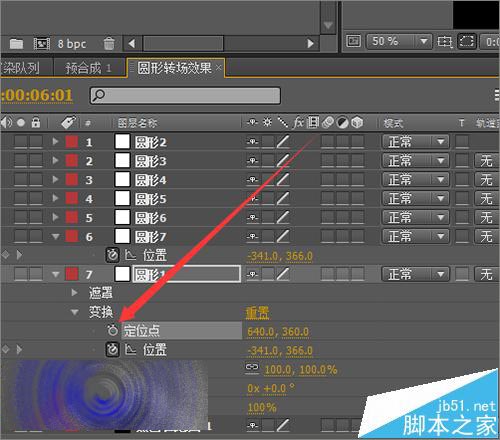Collapse the 变换 group
500x440 pixels.
(x=75, y=312)
